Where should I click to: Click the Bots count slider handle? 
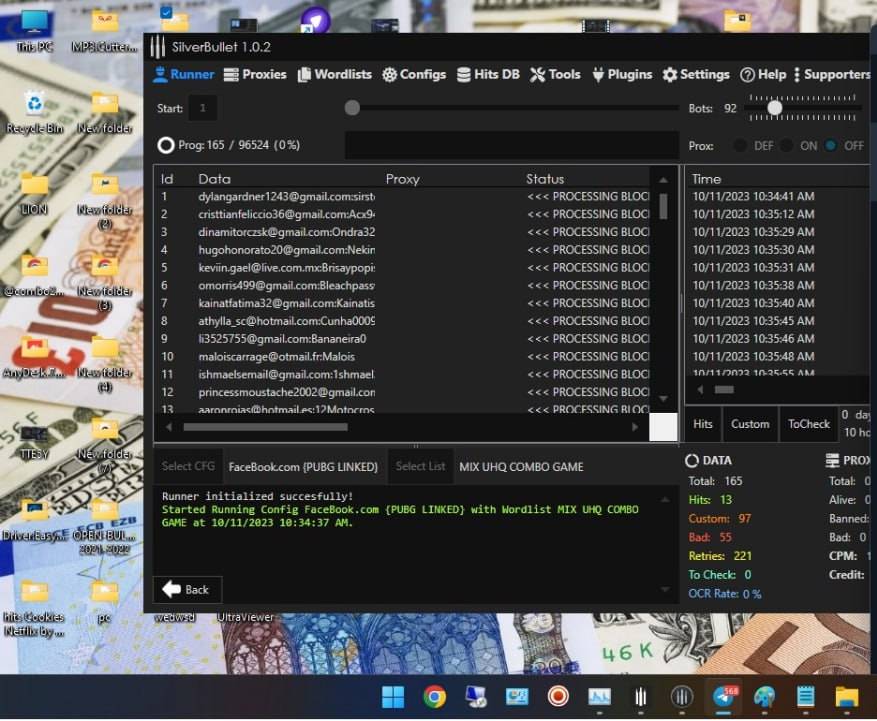pyautogui.click(x=774, y=108)
